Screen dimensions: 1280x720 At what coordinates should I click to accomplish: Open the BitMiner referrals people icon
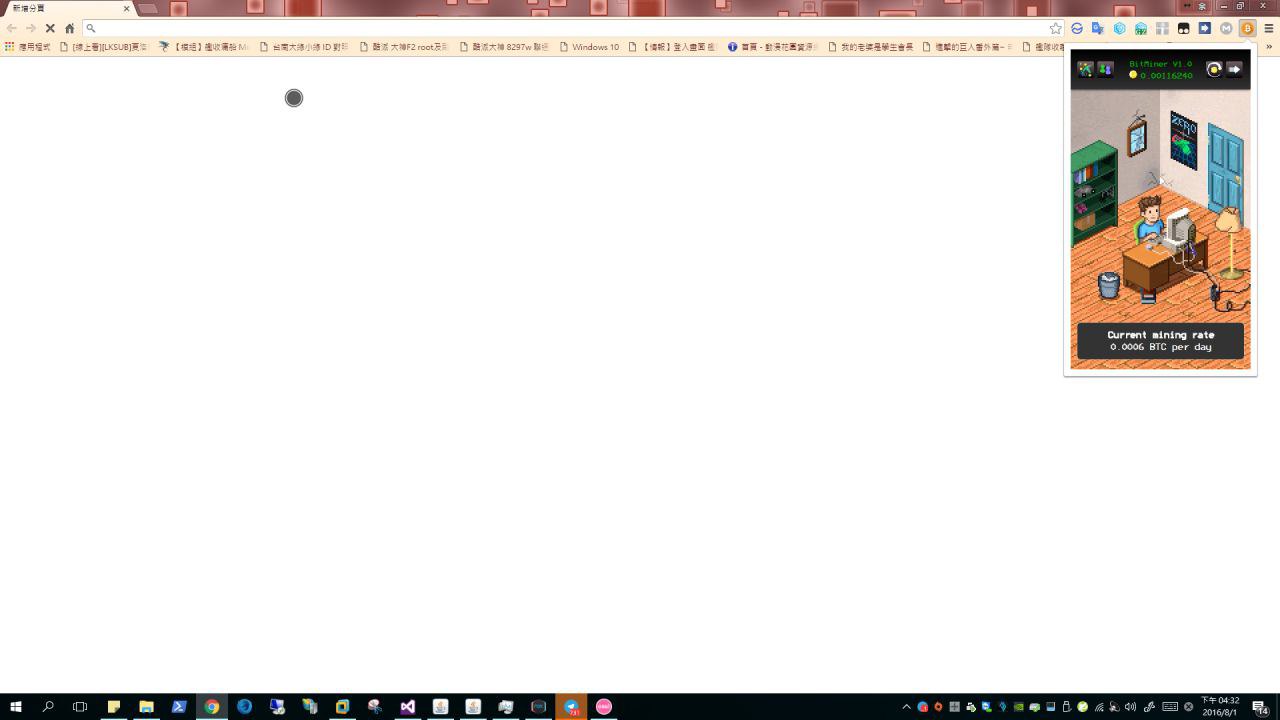[x=1105, y=69]
